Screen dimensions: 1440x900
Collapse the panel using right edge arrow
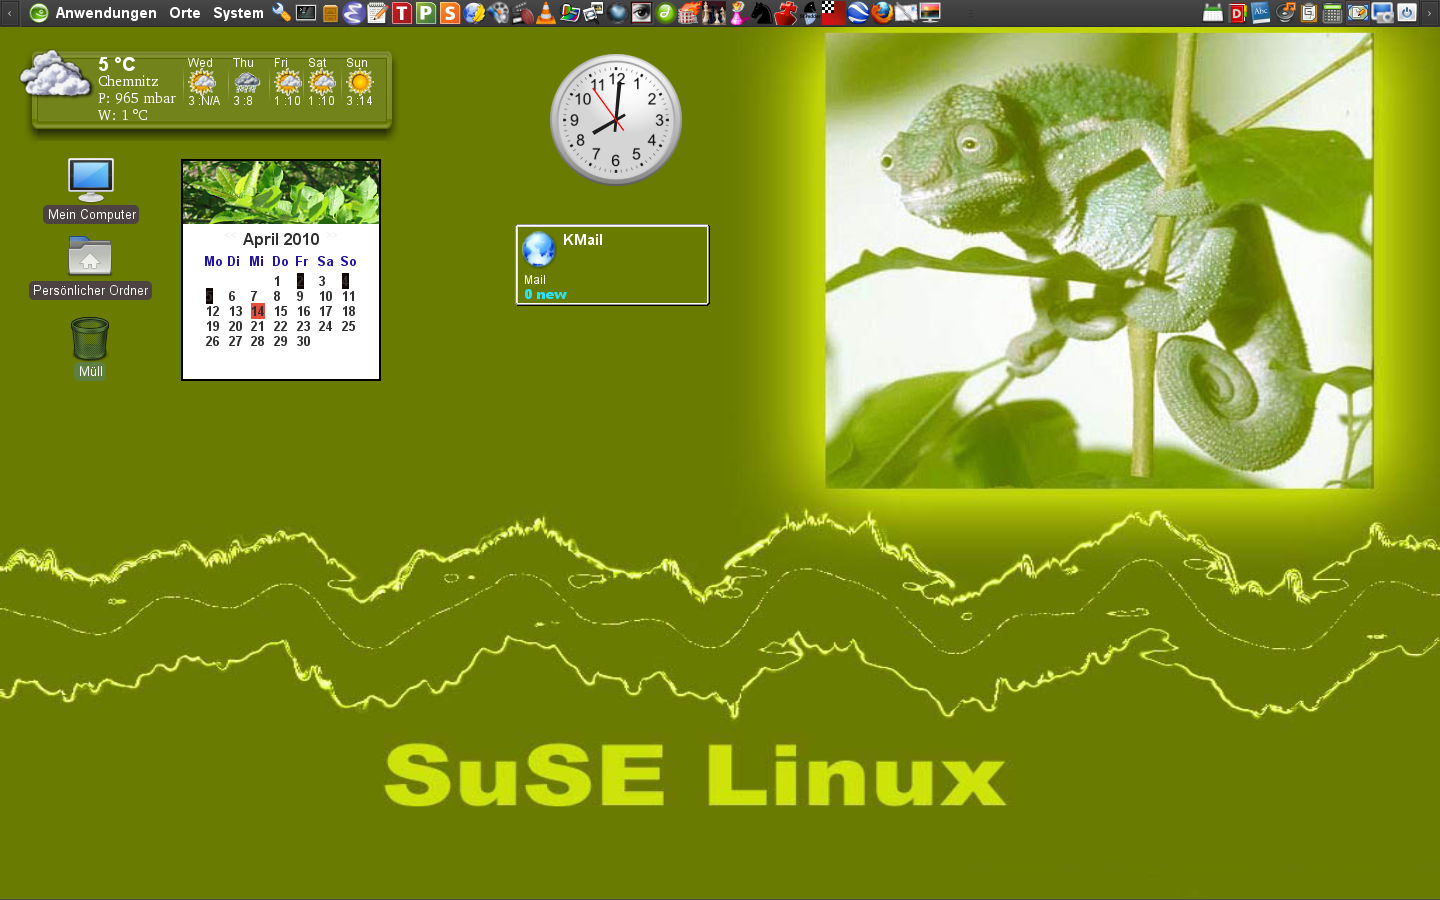[1431, 13]
